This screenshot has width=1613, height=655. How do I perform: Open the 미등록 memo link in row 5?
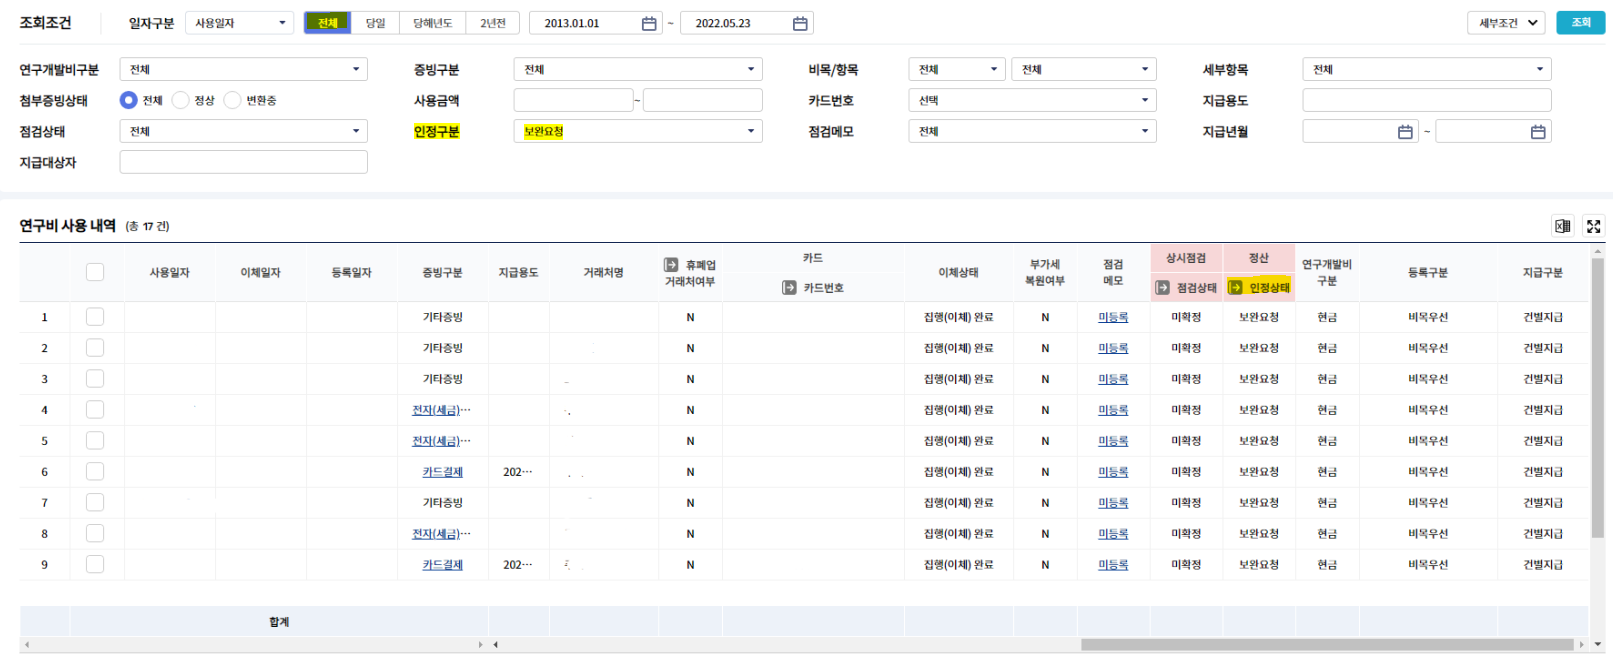pyautogui.click(x=1113, y=441)
